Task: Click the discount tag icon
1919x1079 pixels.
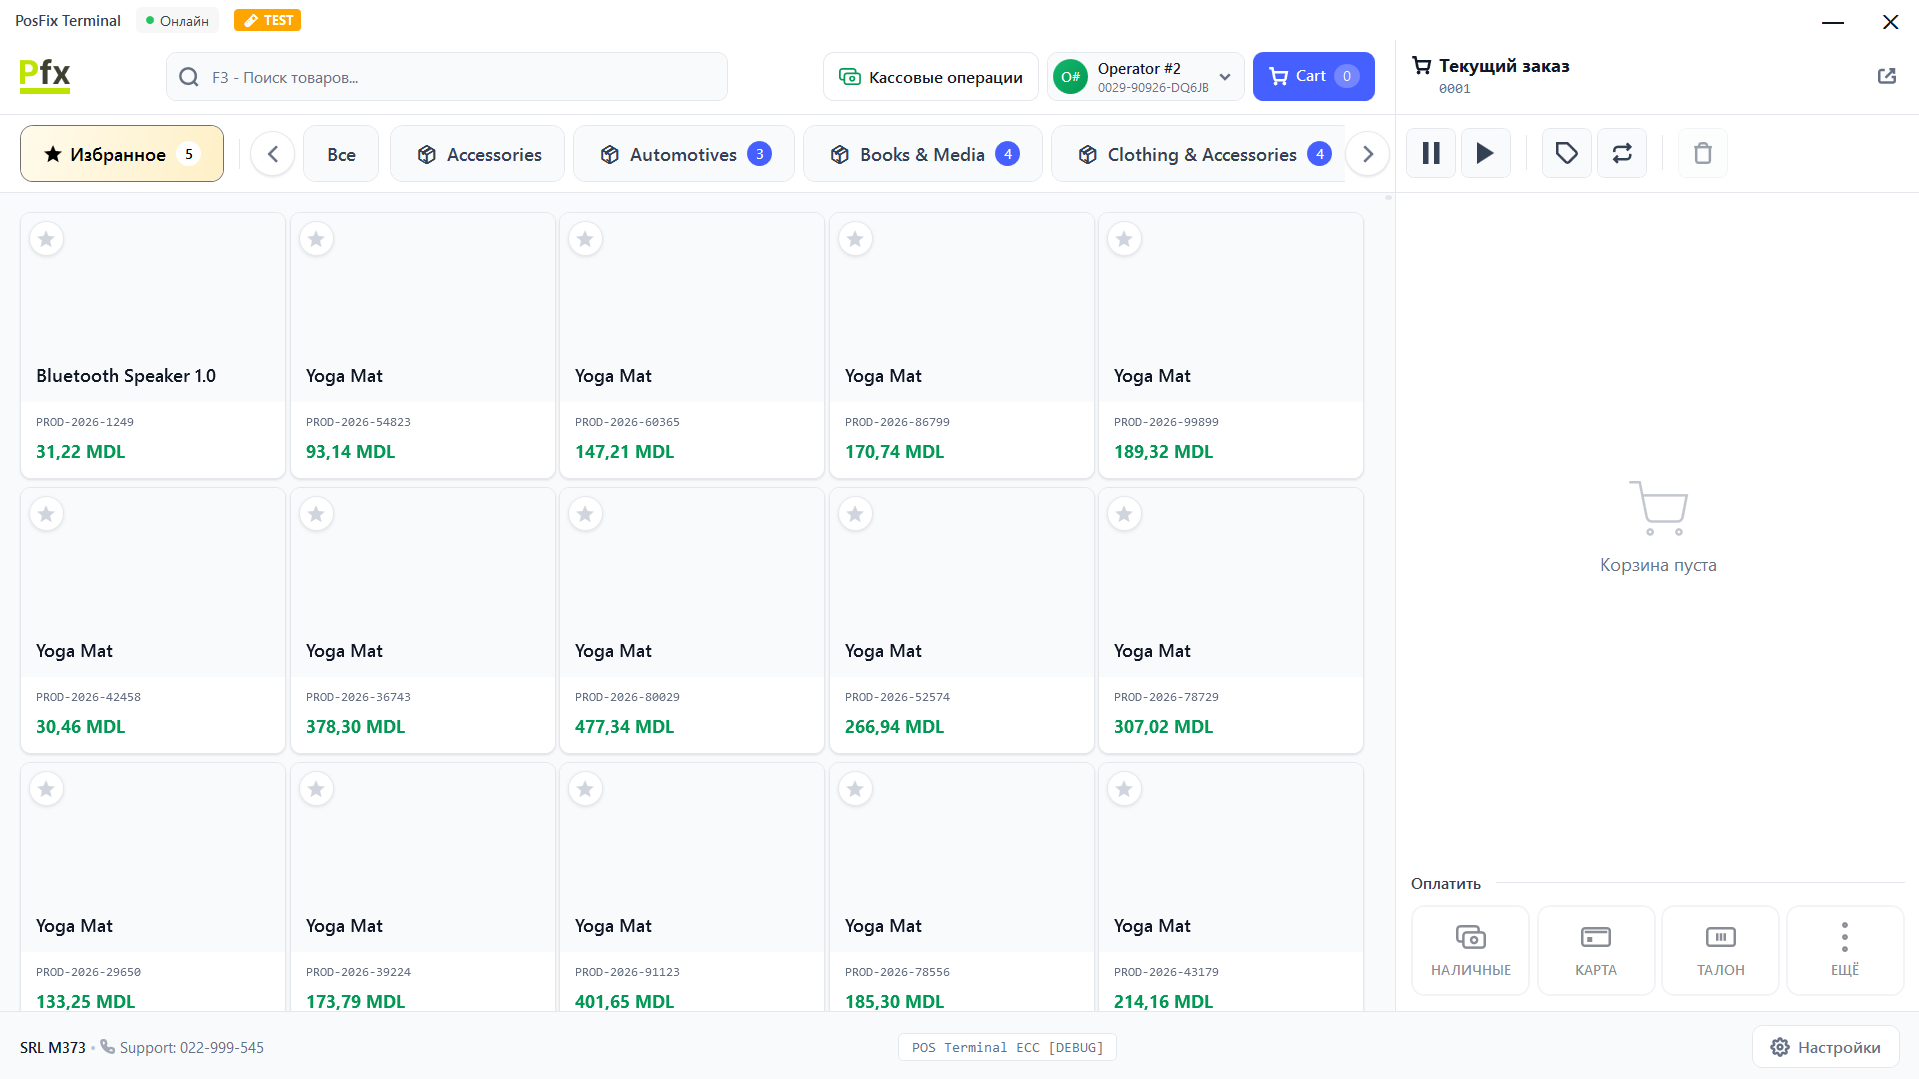Action: 1566,153
